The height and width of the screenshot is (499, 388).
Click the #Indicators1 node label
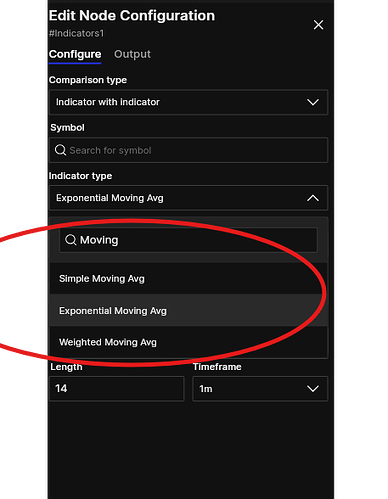[76, 33]
